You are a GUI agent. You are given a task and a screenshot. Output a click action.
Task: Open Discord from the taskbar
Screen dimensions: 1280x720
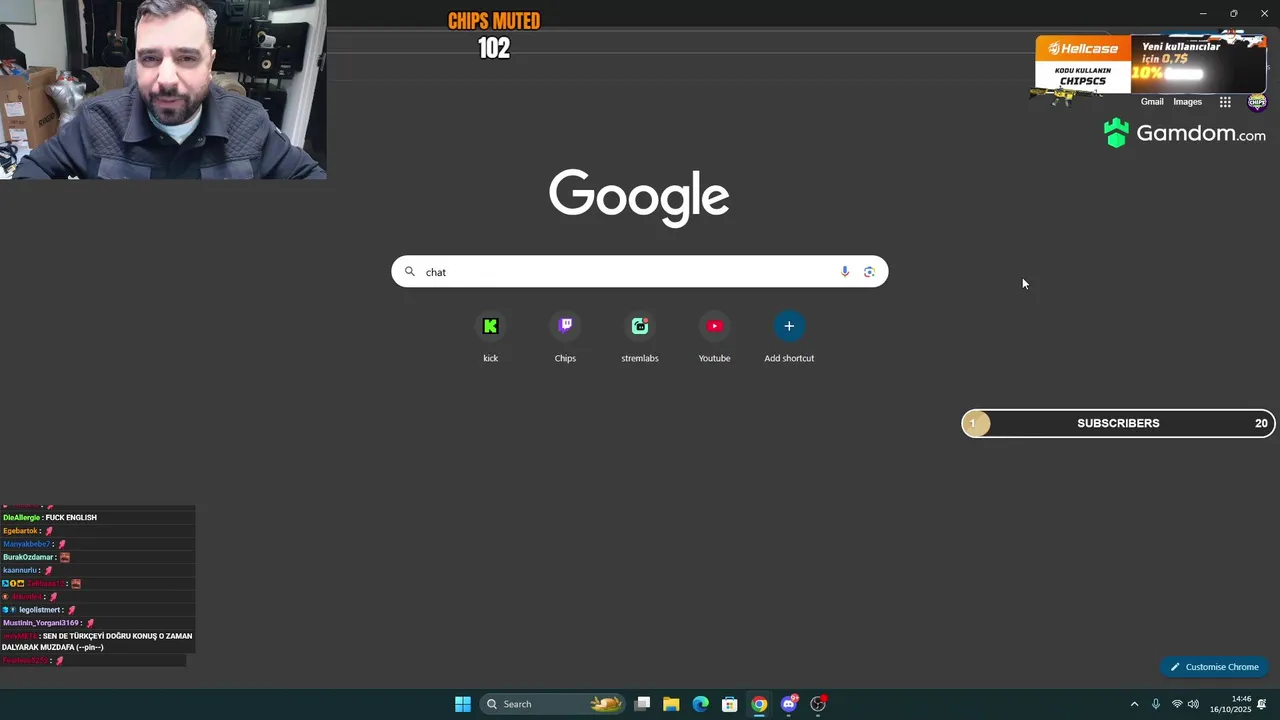(789, 704)
